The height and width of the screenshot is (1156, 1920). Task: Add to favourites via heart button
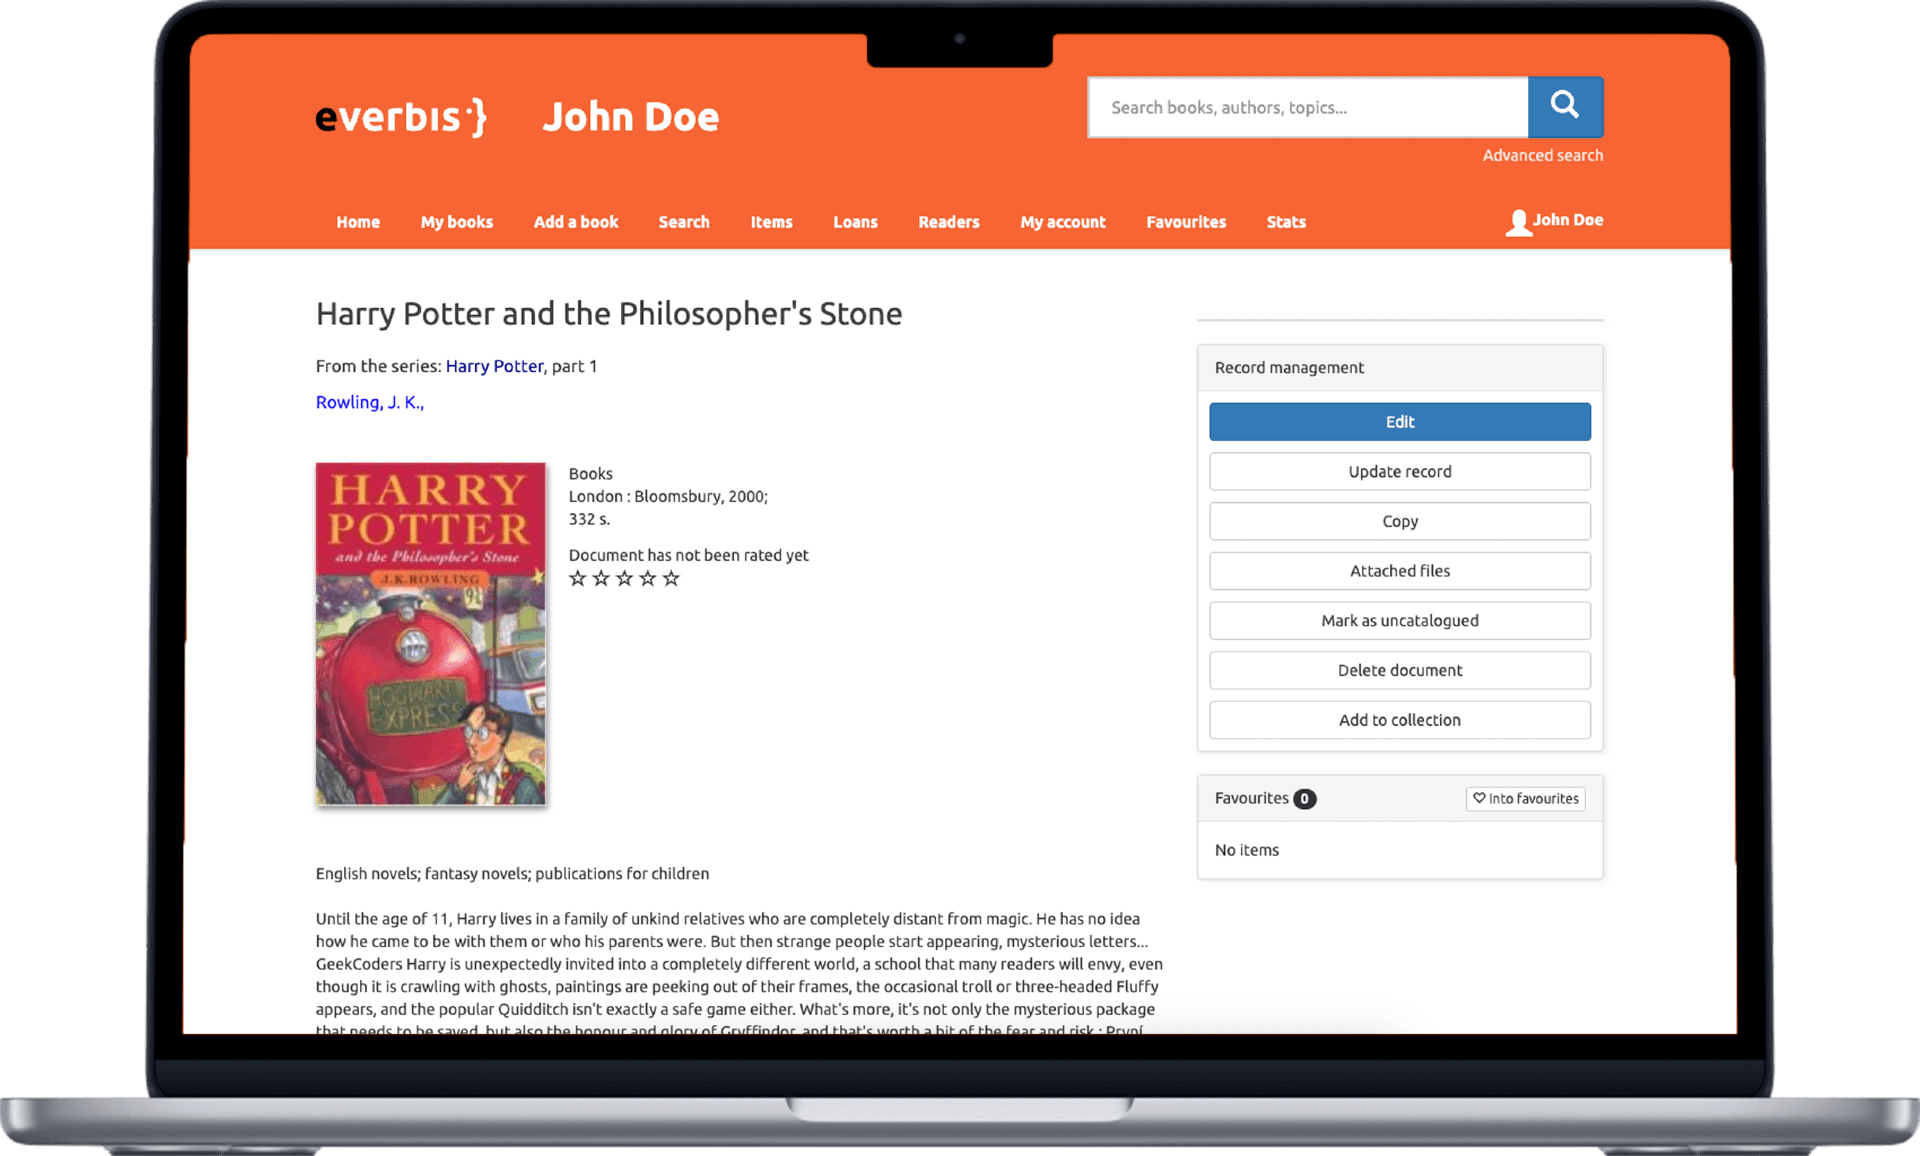[1525, 798]
